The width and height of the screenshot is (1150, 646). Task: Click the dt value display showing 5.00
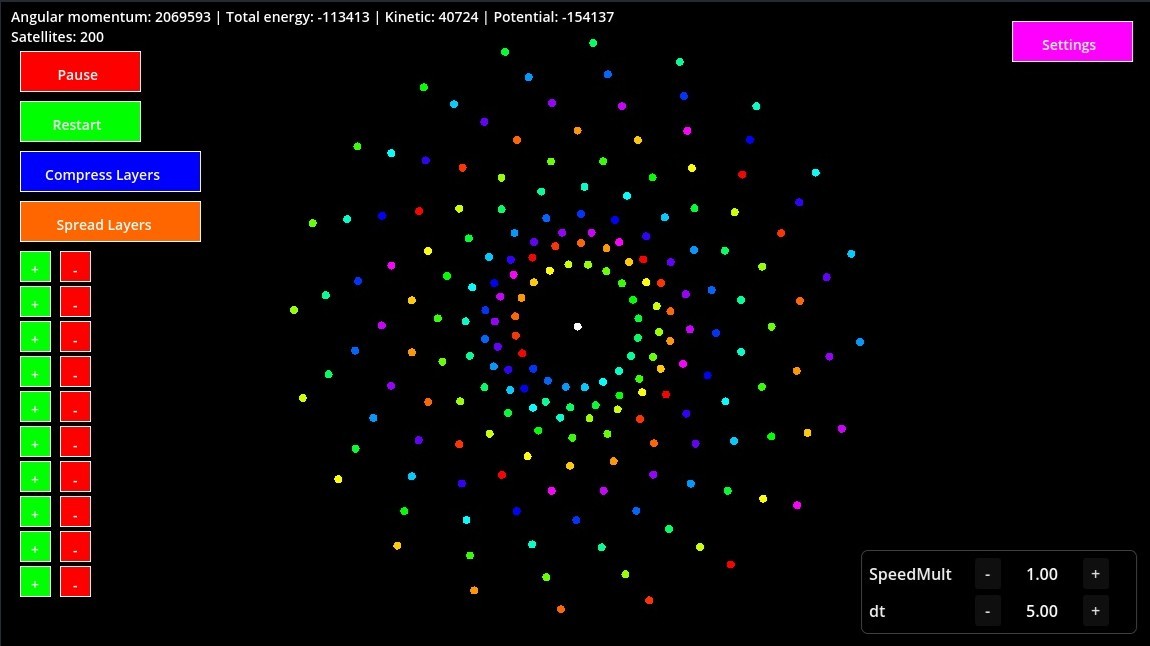(1041, 610)
